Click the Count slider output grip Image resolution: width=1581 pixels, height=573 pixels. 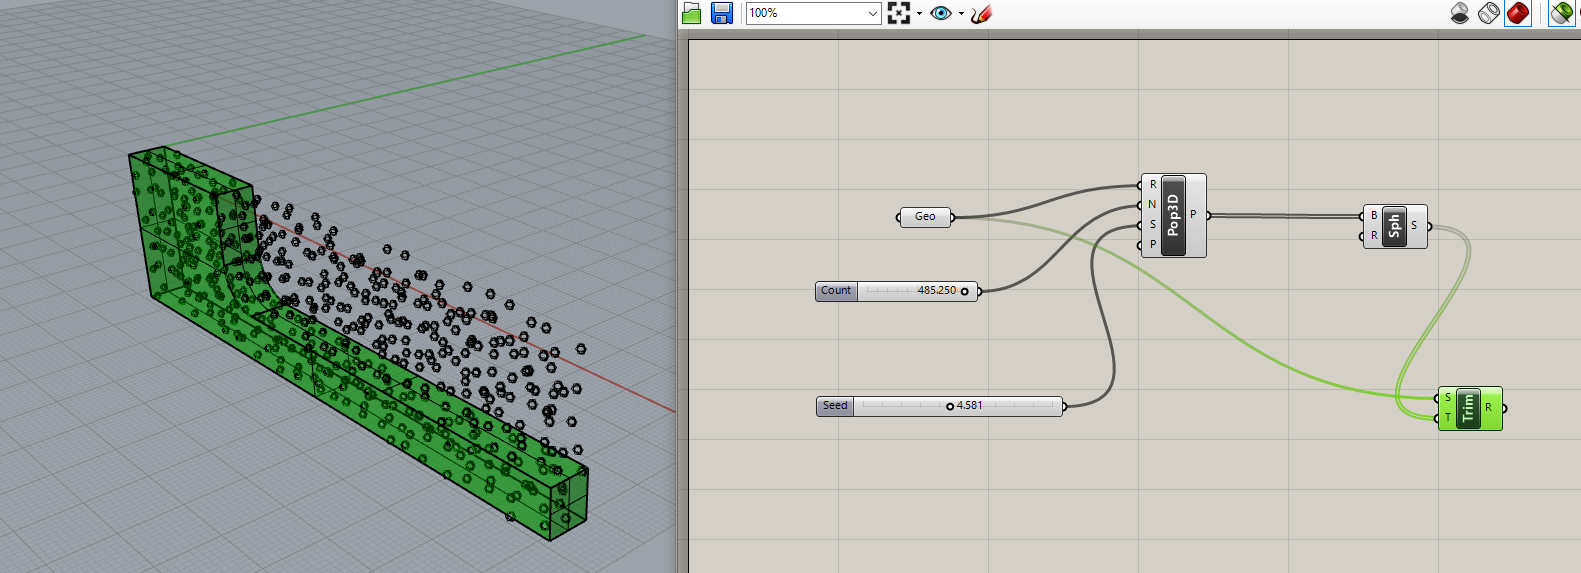980,291
